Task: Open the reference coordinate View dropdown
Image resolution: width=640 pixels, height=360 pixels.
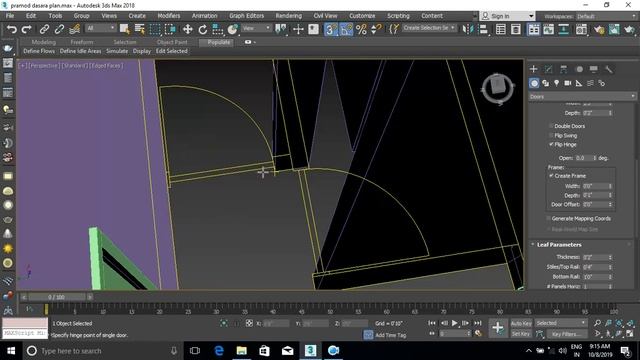Action: coord(256,28)
